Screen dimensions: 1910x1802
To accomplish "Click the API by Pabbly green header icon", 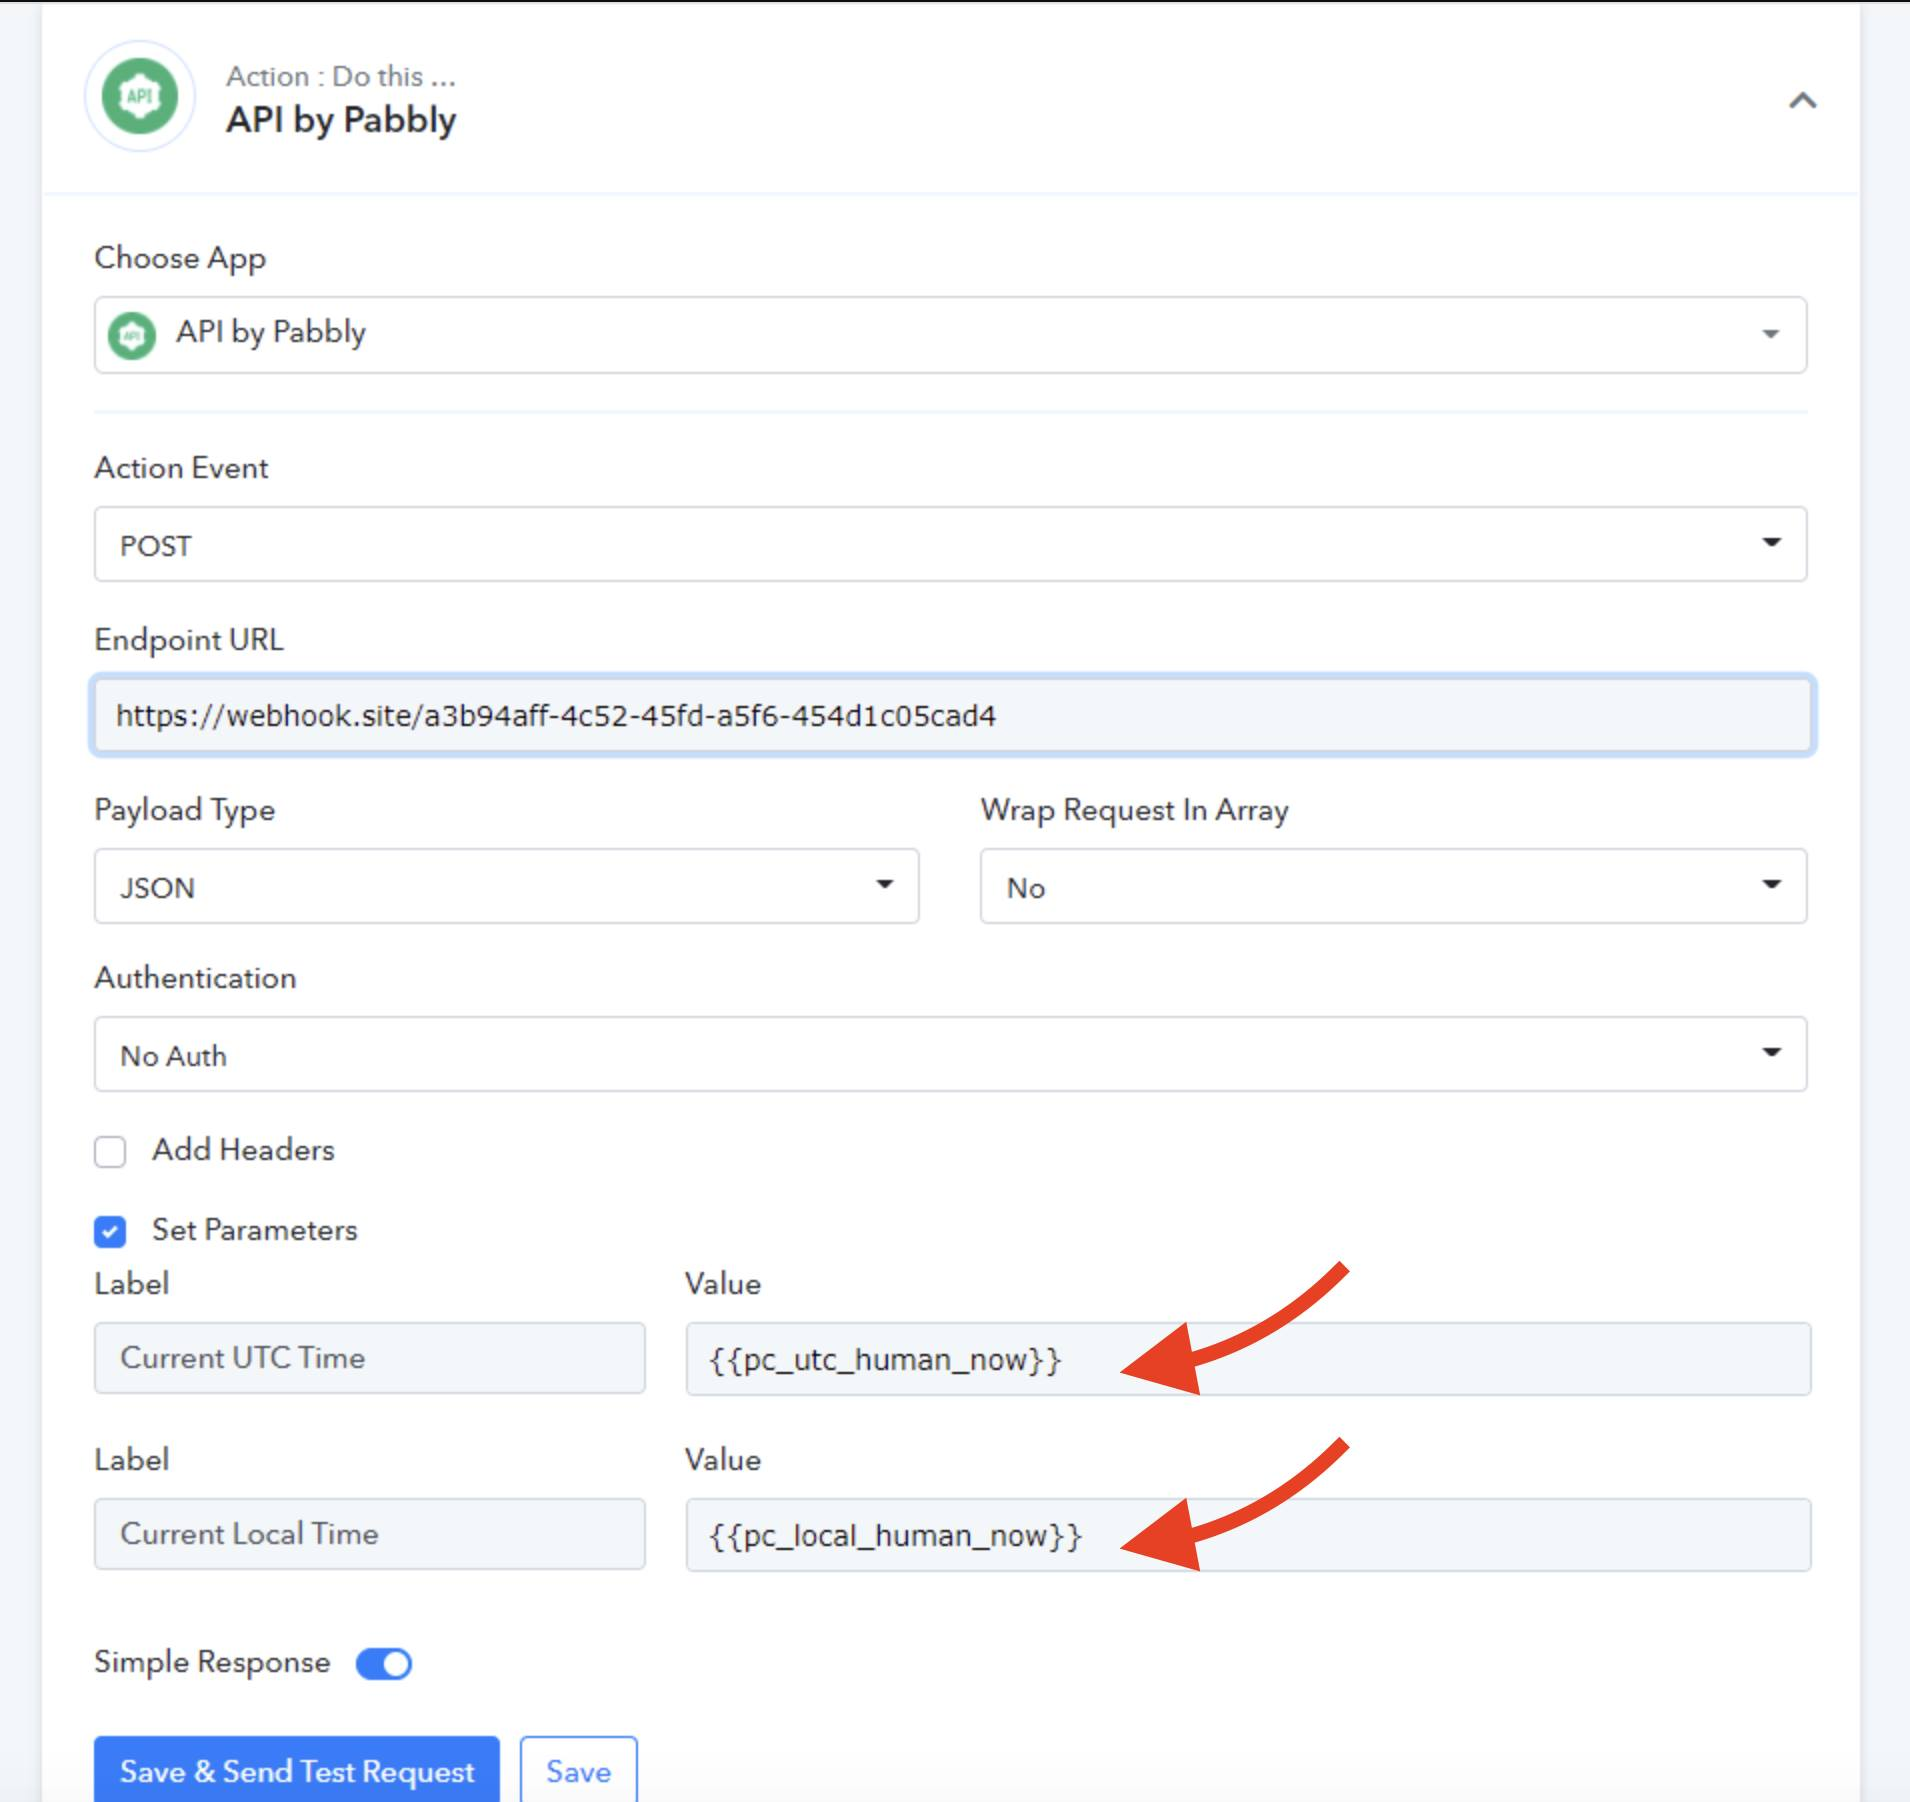I will [140, 97].
